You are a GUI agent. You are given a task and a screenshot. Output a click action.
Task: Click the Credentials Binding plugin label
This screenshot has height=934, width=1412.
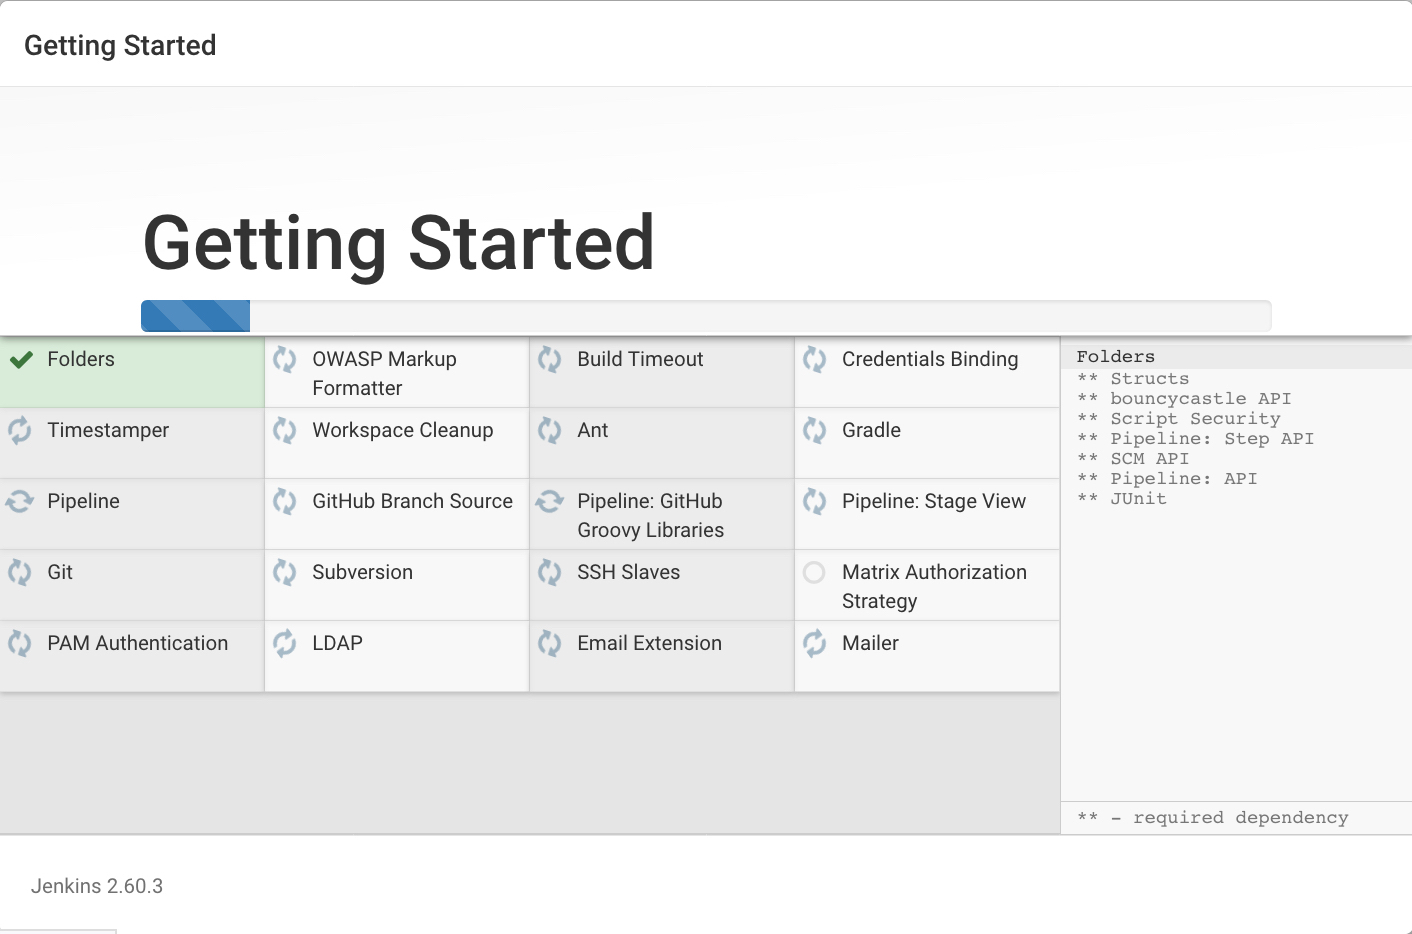pyautogui.click(x=930, y=360)
